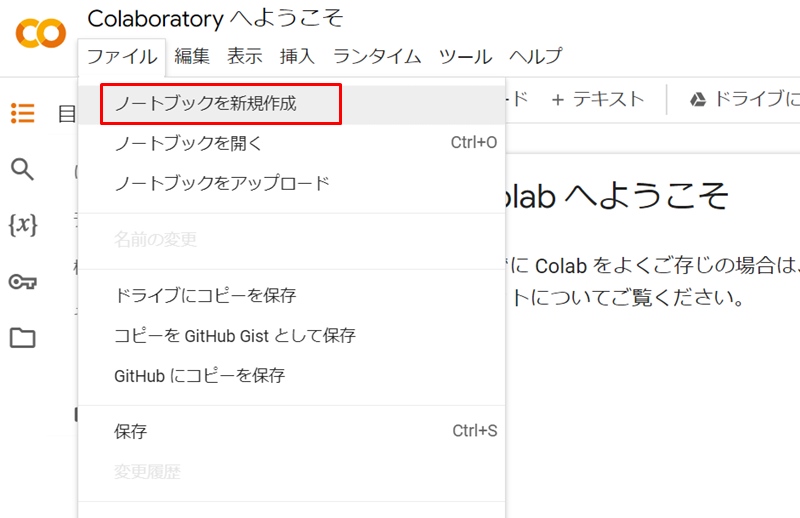Screen dimensions: 800x518
Task: Open the ランタイム menu
Action: 378,56
